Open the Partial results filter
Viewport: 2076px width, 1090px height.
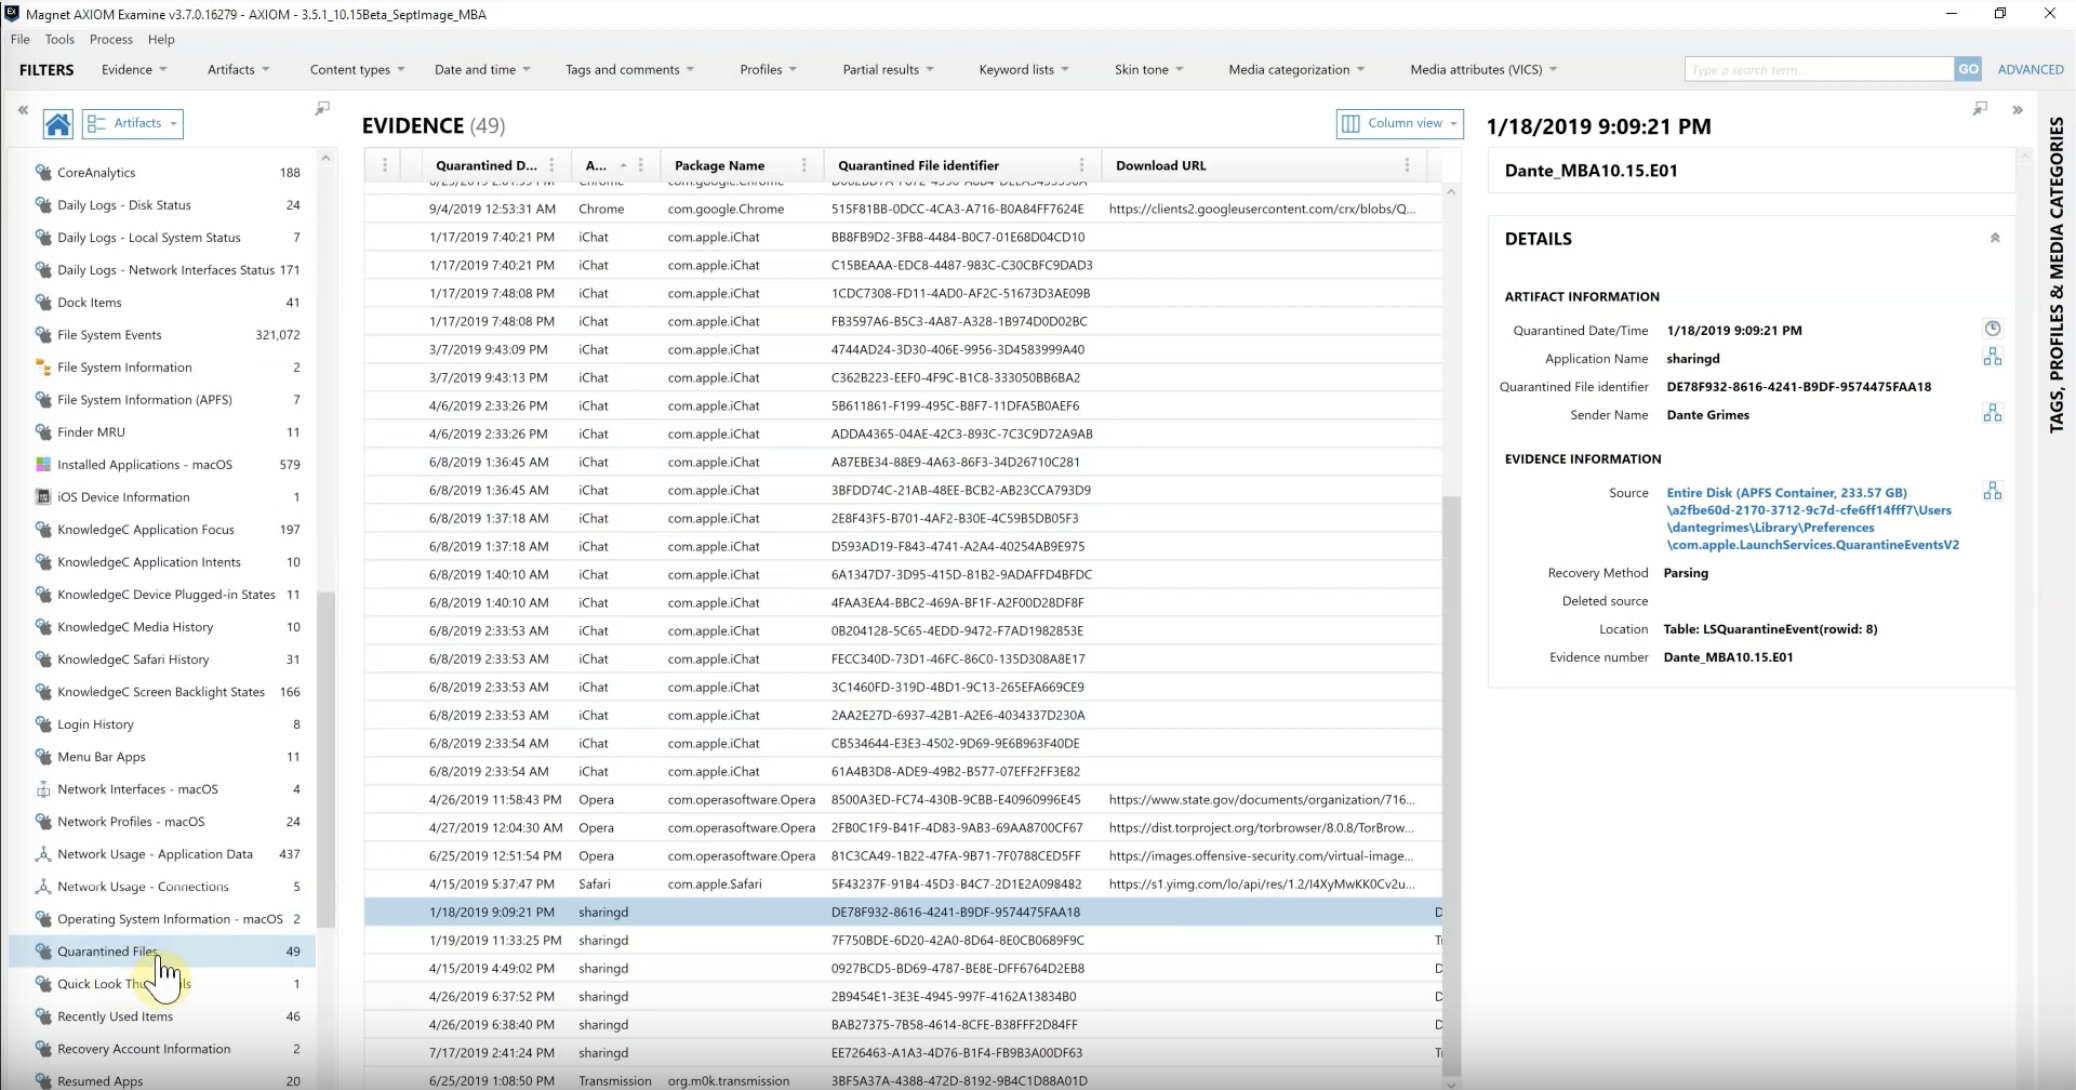click(888, 69)
